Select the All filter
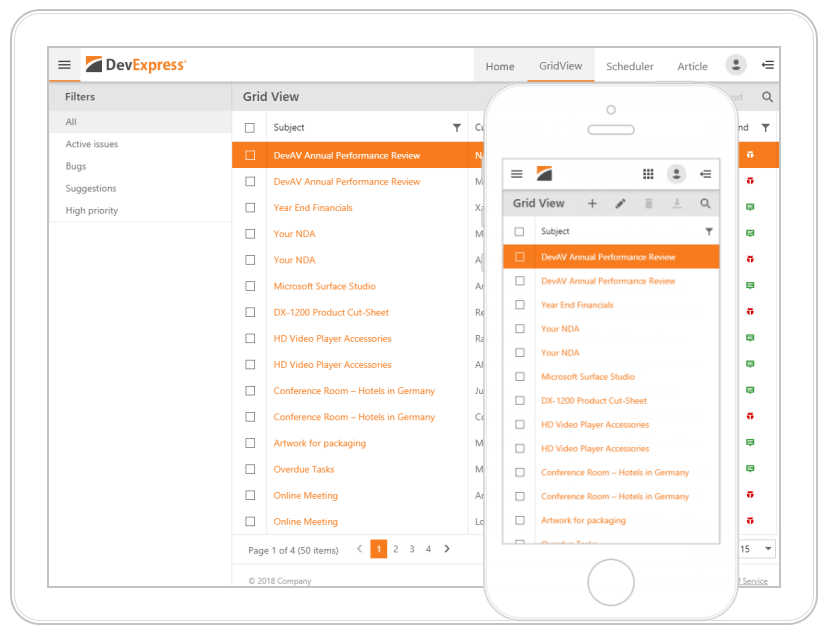 click(140, 122)
